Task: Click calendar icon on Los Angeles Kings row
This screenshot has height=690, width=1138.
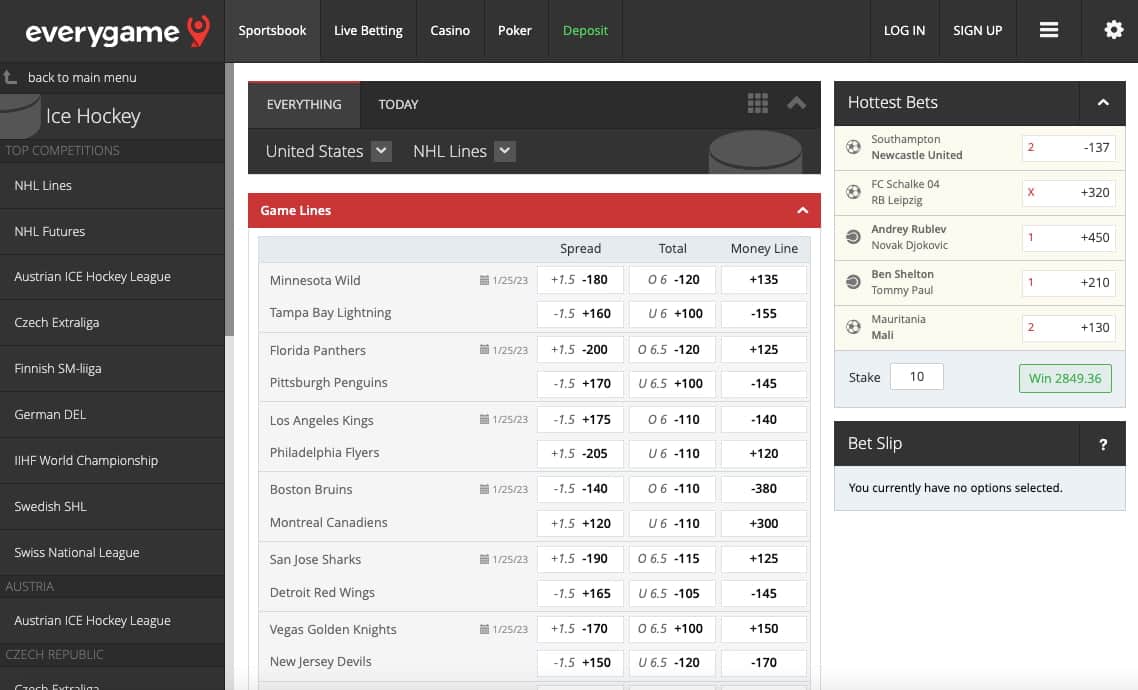Action: click(484, 419)
